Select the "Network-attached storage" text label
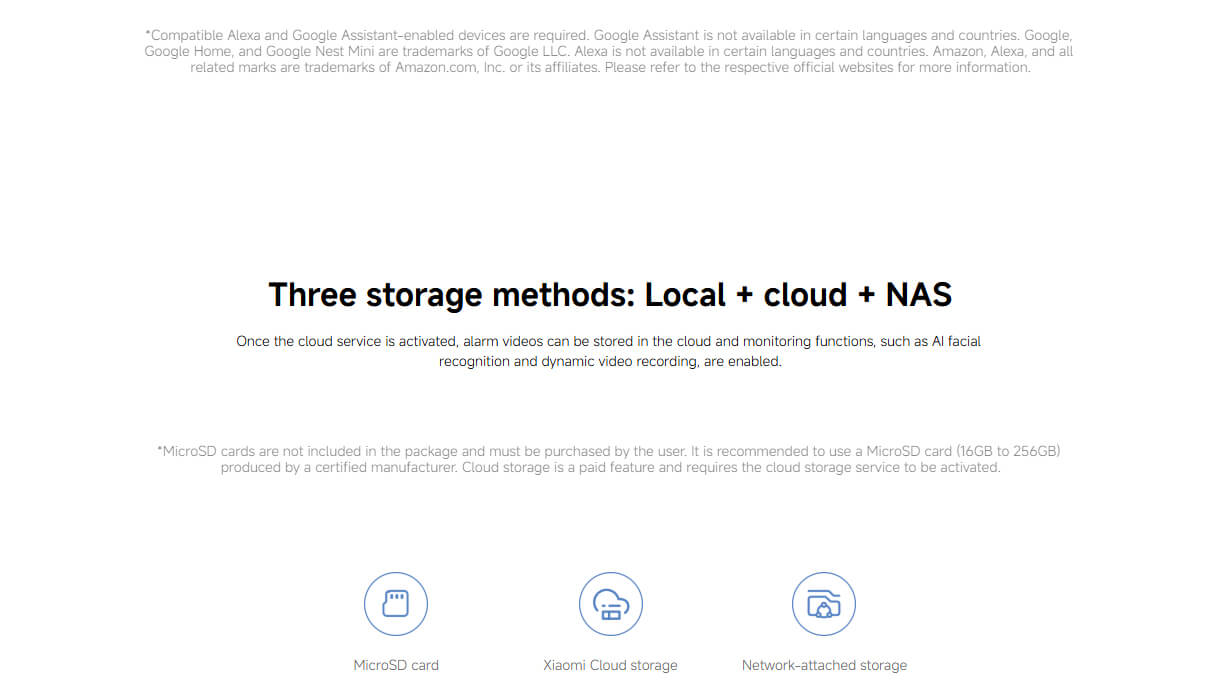The image size is (1221, 700). point(824,665)
